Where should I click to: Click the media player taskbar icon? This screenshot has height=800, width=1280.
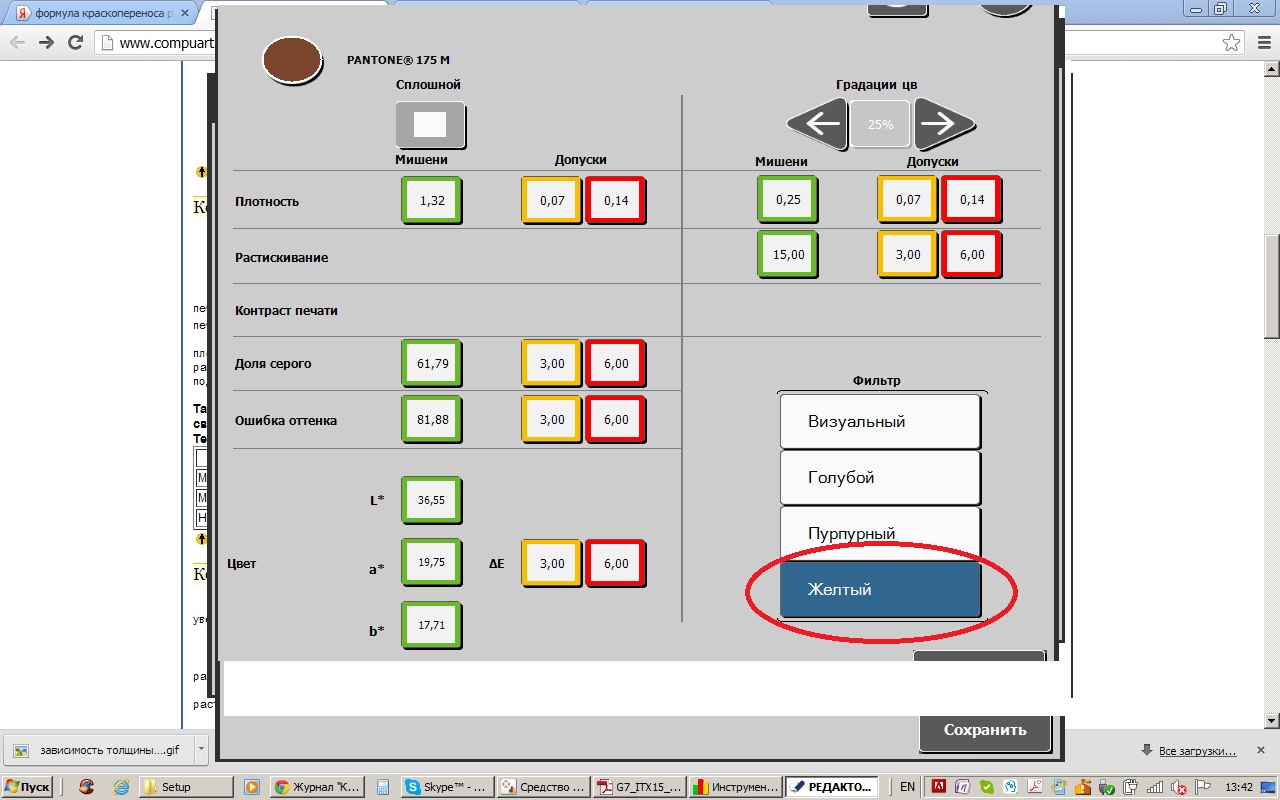[251, 787]
